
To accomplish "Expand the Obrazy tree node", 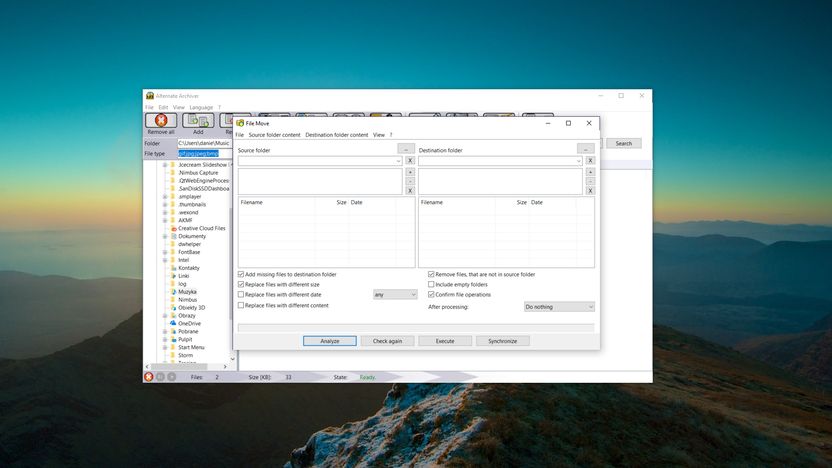I will coord(164,315).
